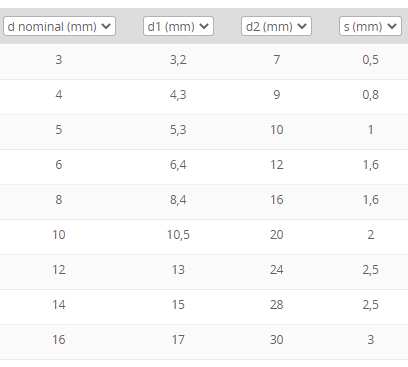The height and width of the screenshot is (367, 408).
Task: Select the d1 value 3,2 cell
Action: tap(178, 60)
